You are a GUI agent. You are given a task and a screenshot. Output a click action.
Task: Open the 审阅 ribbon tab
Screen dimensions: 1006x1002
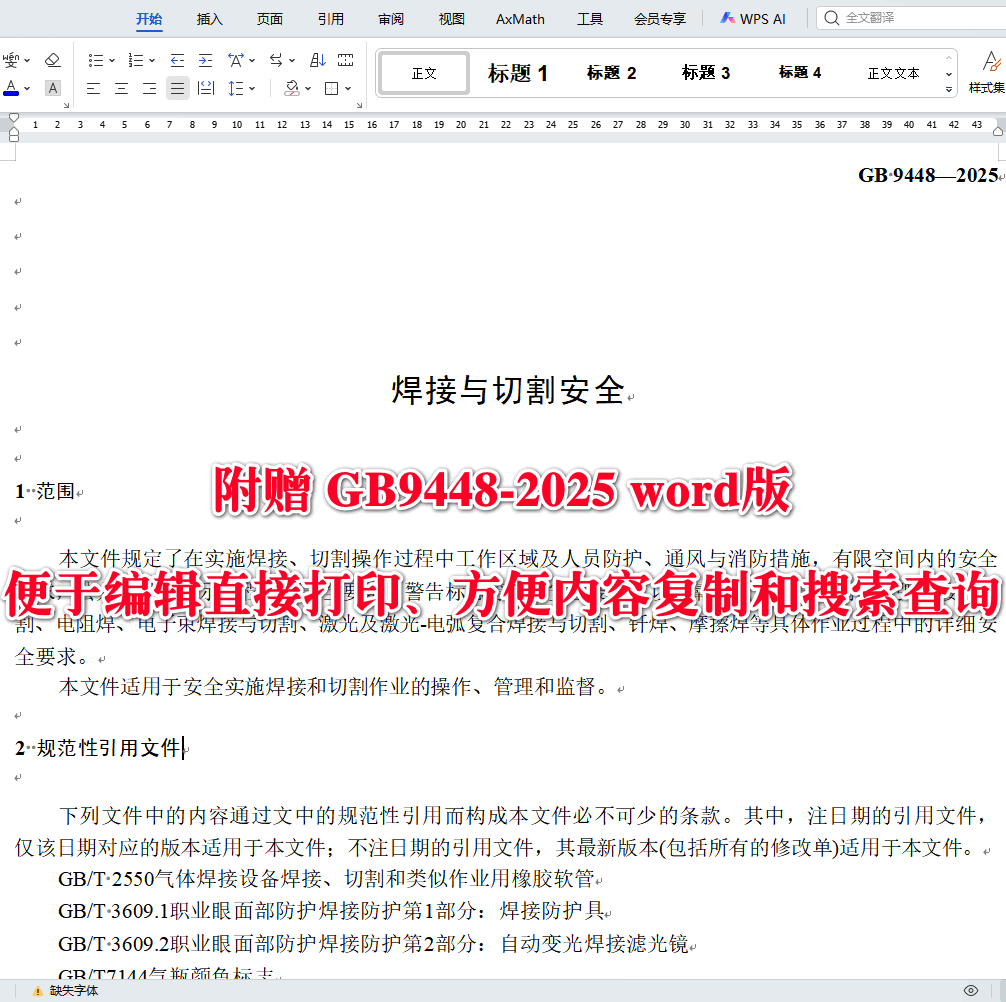390,18
